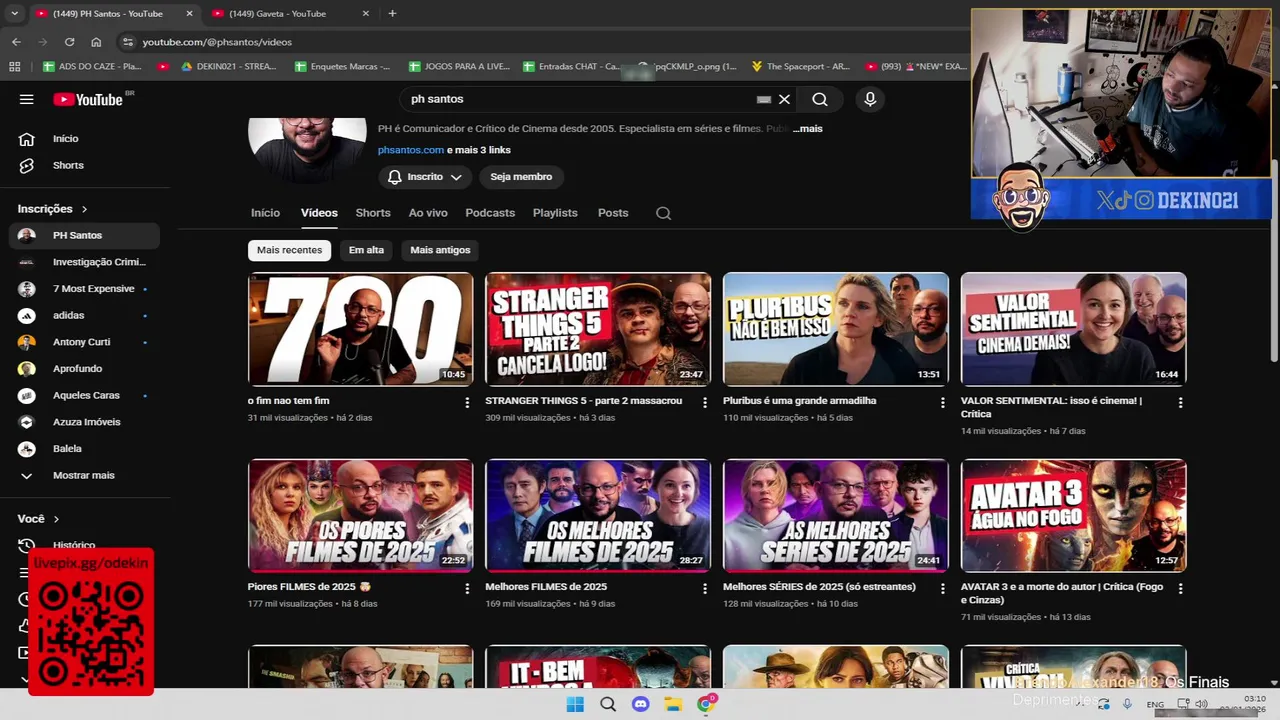
Task: Click the magnifier search button beside the search box
Action: click(x=820, y=99)
